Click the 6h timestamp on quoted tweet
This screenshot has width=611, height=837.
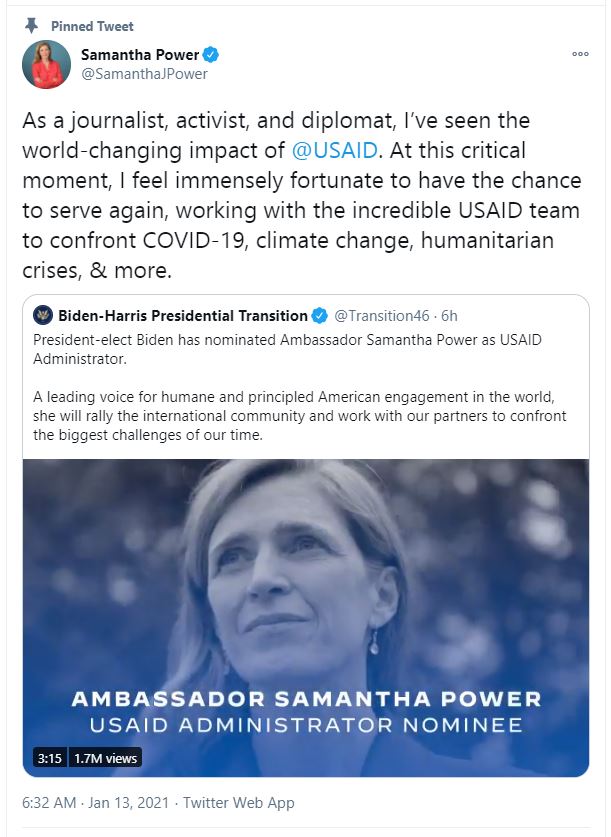click(x=449, y=316)
